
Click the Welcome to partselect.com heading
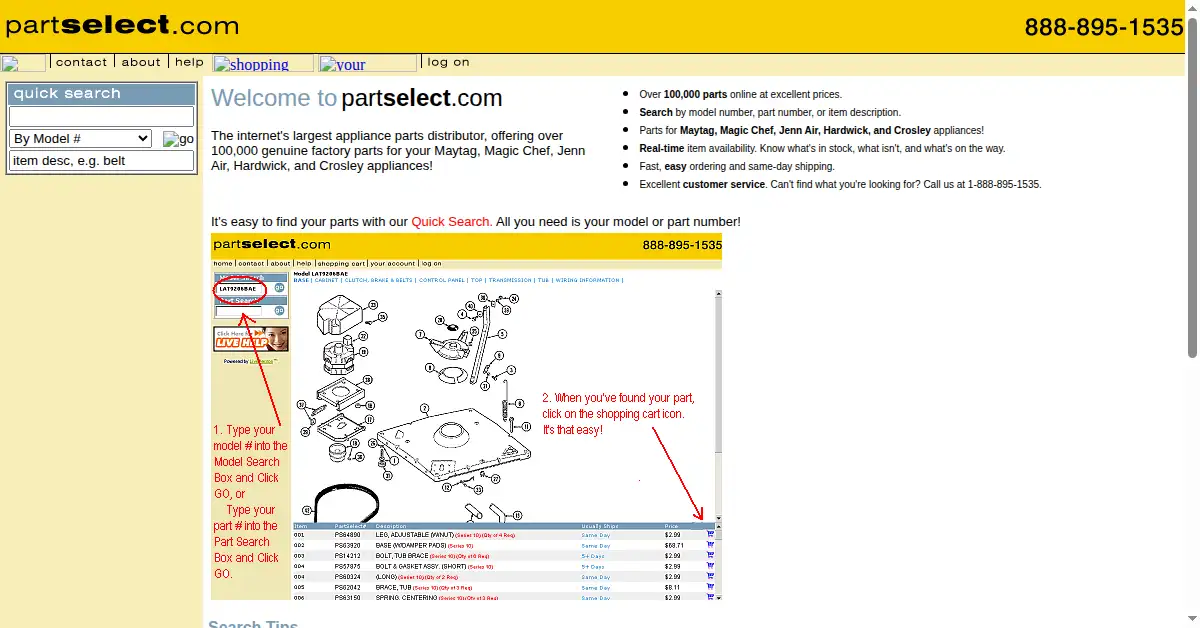pyautogui.click(x=357, y=98)
